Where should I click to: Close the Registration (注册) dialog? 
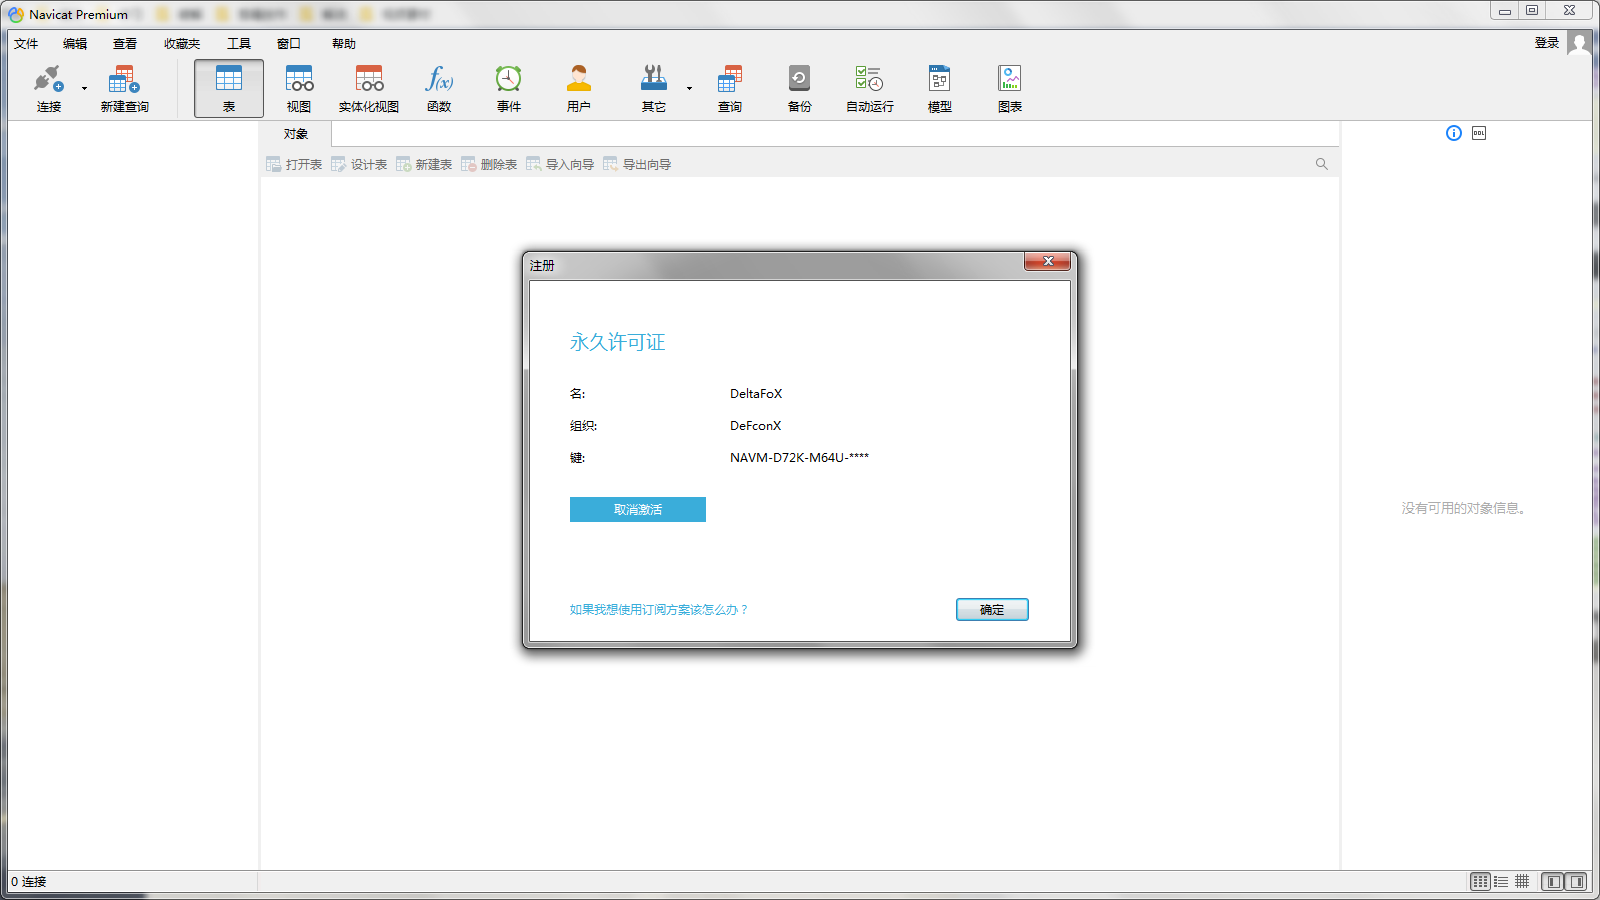tap(1048, 261)
